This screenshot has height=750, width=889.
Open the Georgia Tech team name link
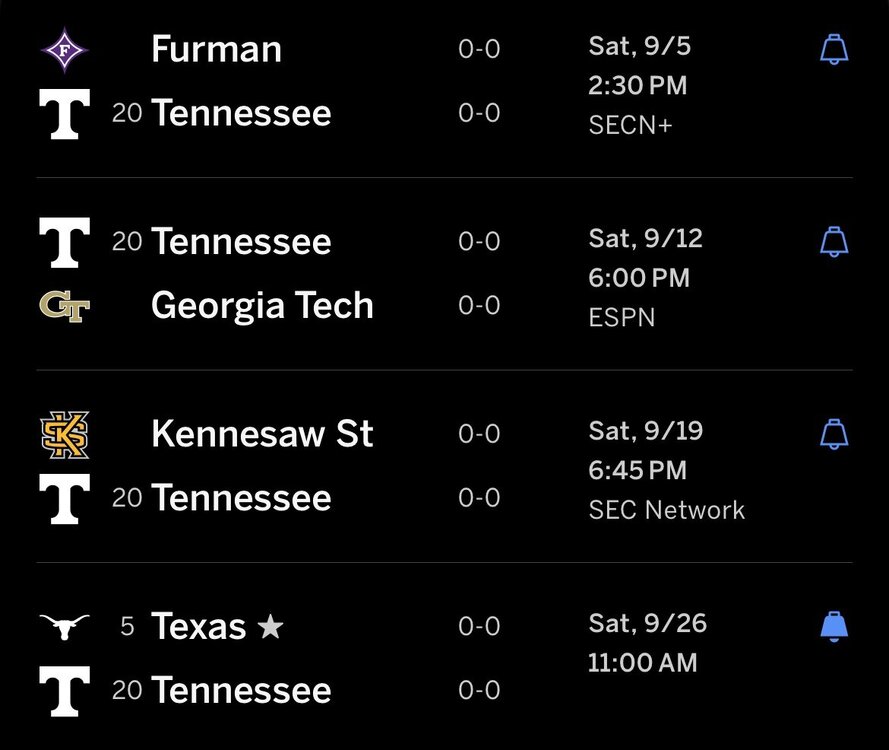[x=262, y=306]
